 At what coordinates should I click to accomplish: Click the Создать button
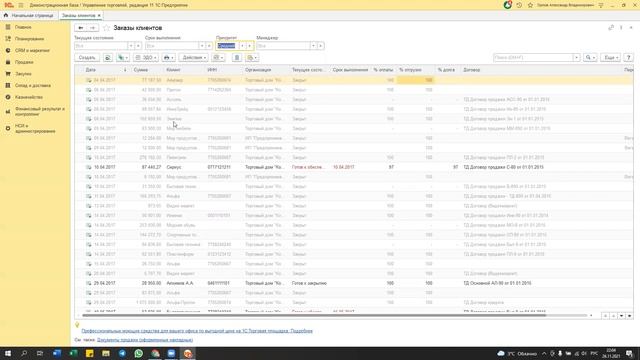coord(87,58)
